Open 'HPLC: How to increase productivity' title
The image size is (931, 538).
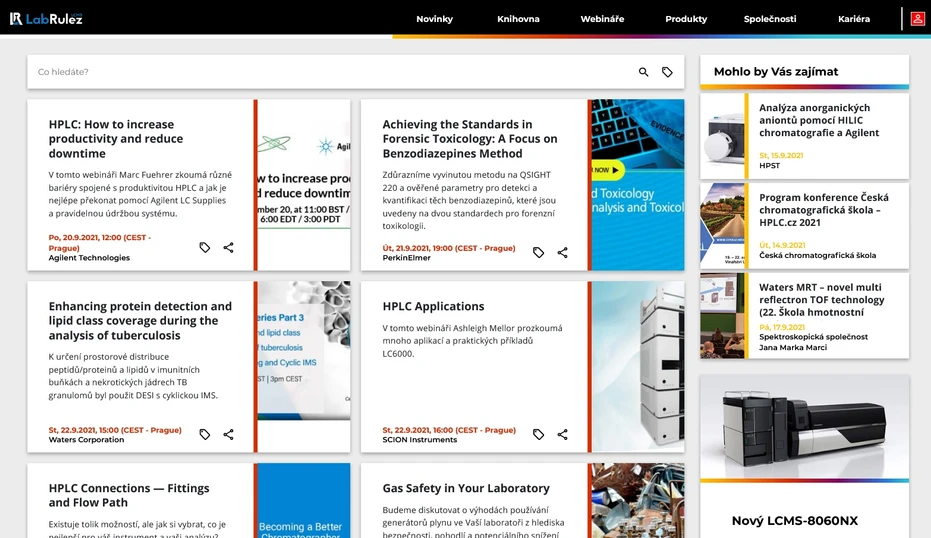tap(116, 139)
